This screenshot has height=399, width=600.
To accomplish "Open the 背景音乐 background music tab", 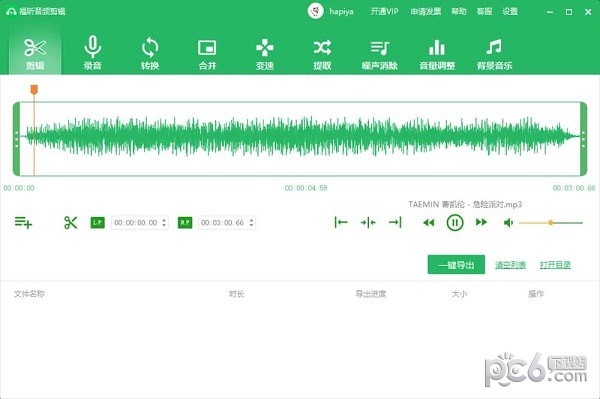I will pyautogui.click(x=494, y=54).
